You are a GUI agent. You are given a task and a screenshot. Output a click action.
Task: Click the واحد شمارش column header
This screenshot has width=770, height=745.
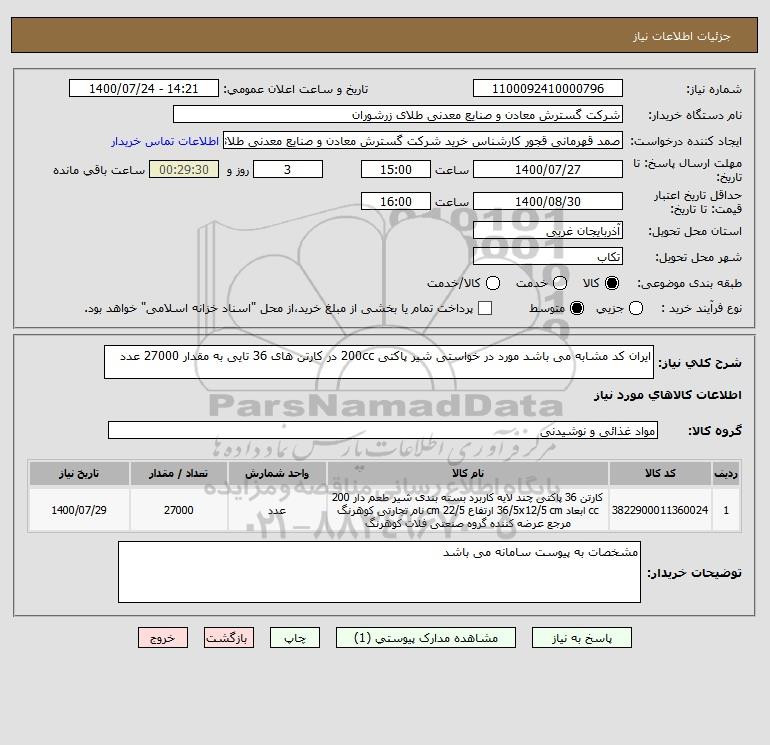(x=277, y=473)
